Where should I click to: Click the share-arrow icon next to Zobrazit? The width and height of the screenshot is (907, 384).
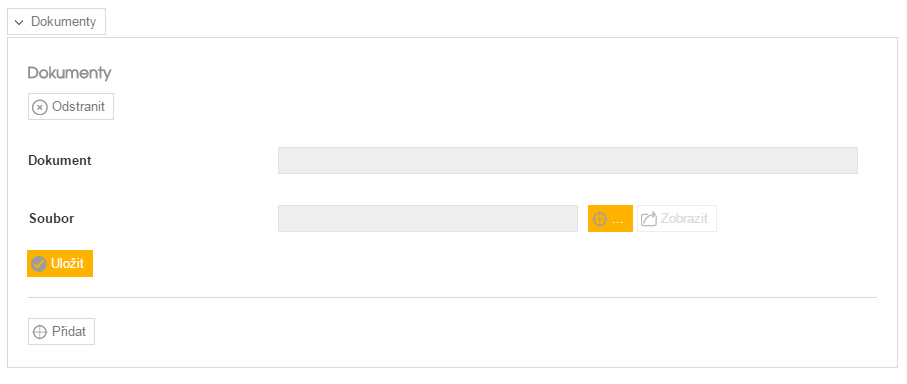click(x=649, y=219)
